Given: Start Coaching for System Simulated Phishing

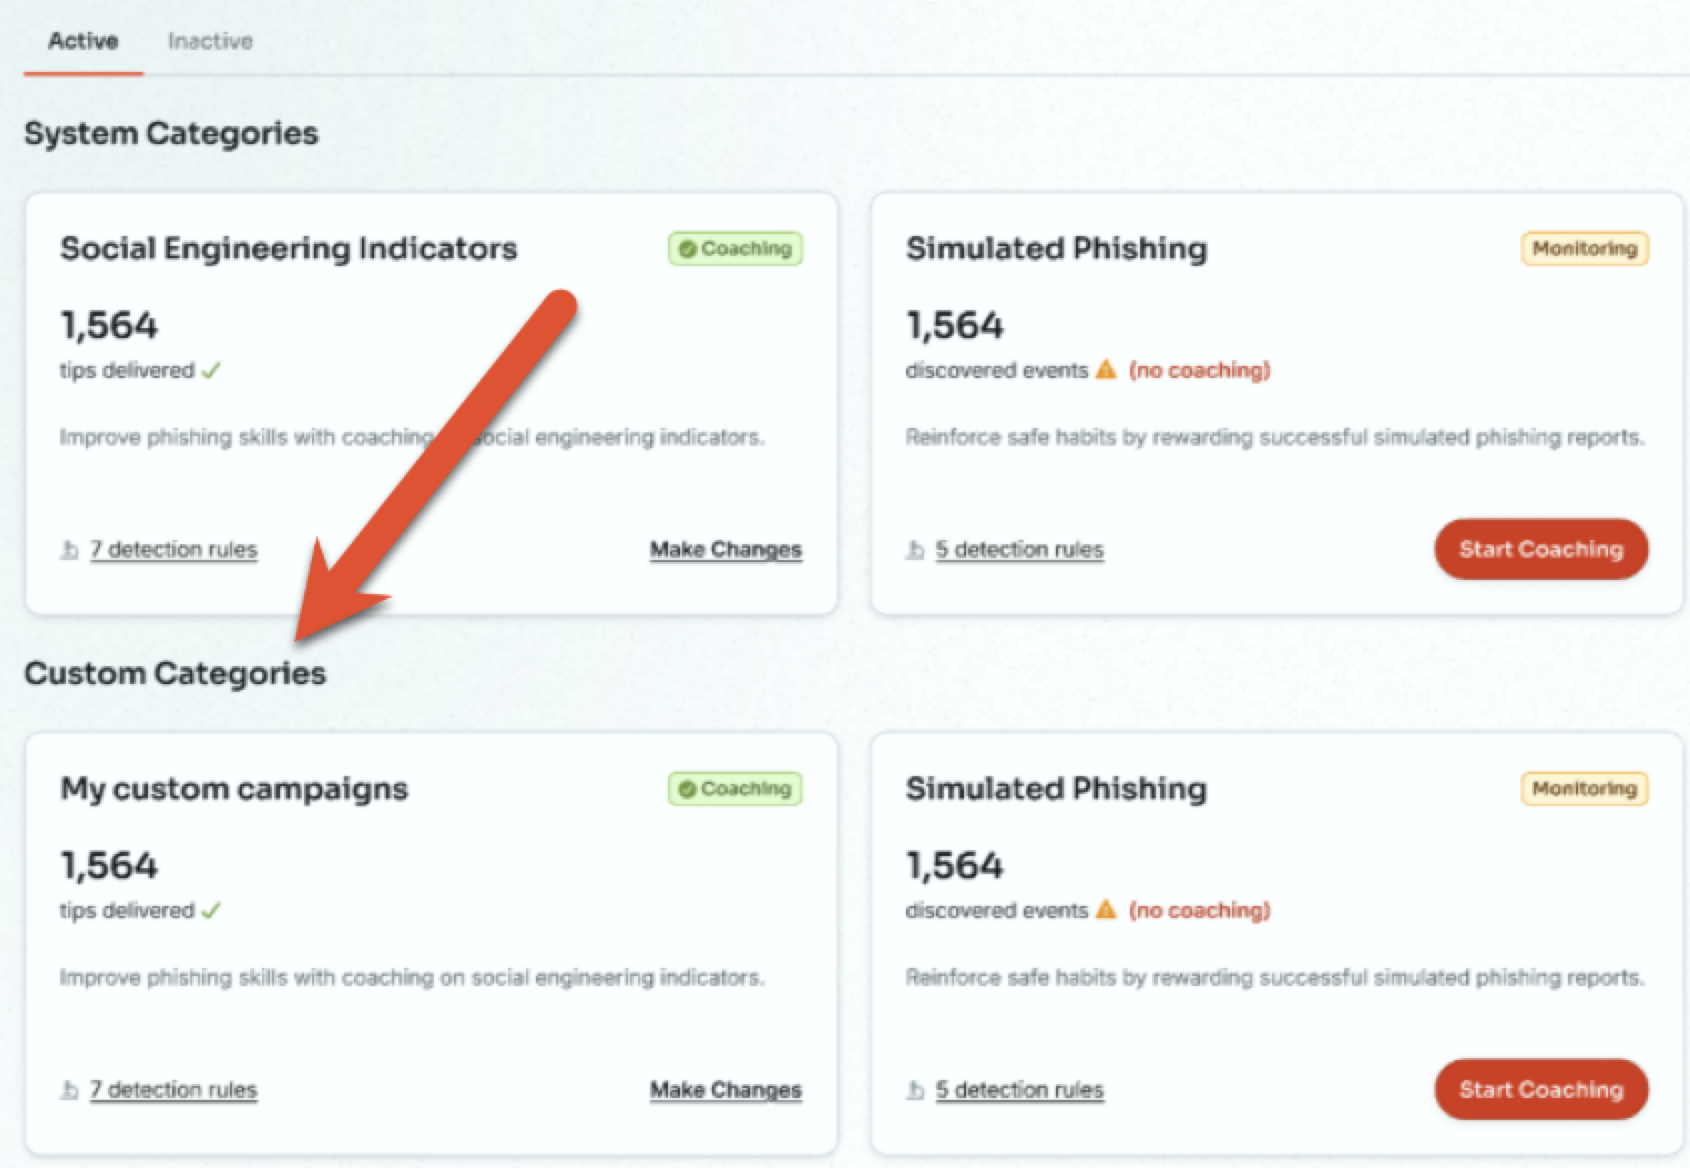Looking at the screenshot, I should pos(1541,549).
